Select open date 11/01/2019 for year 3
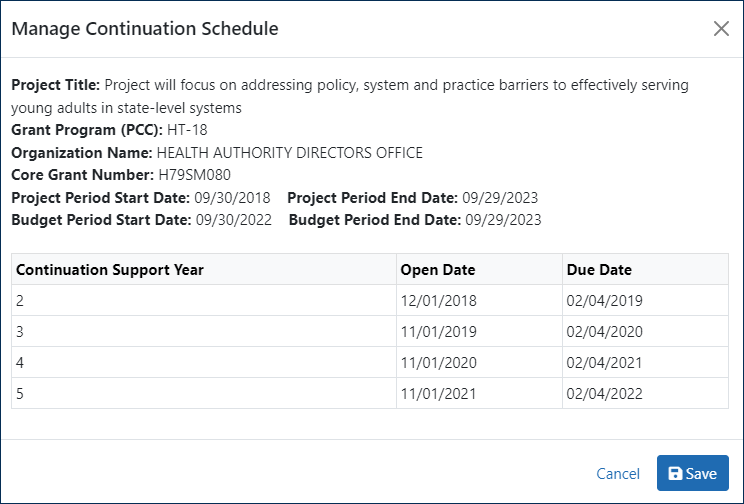Viewport: 744px width, 504px height. pos(479,331)
